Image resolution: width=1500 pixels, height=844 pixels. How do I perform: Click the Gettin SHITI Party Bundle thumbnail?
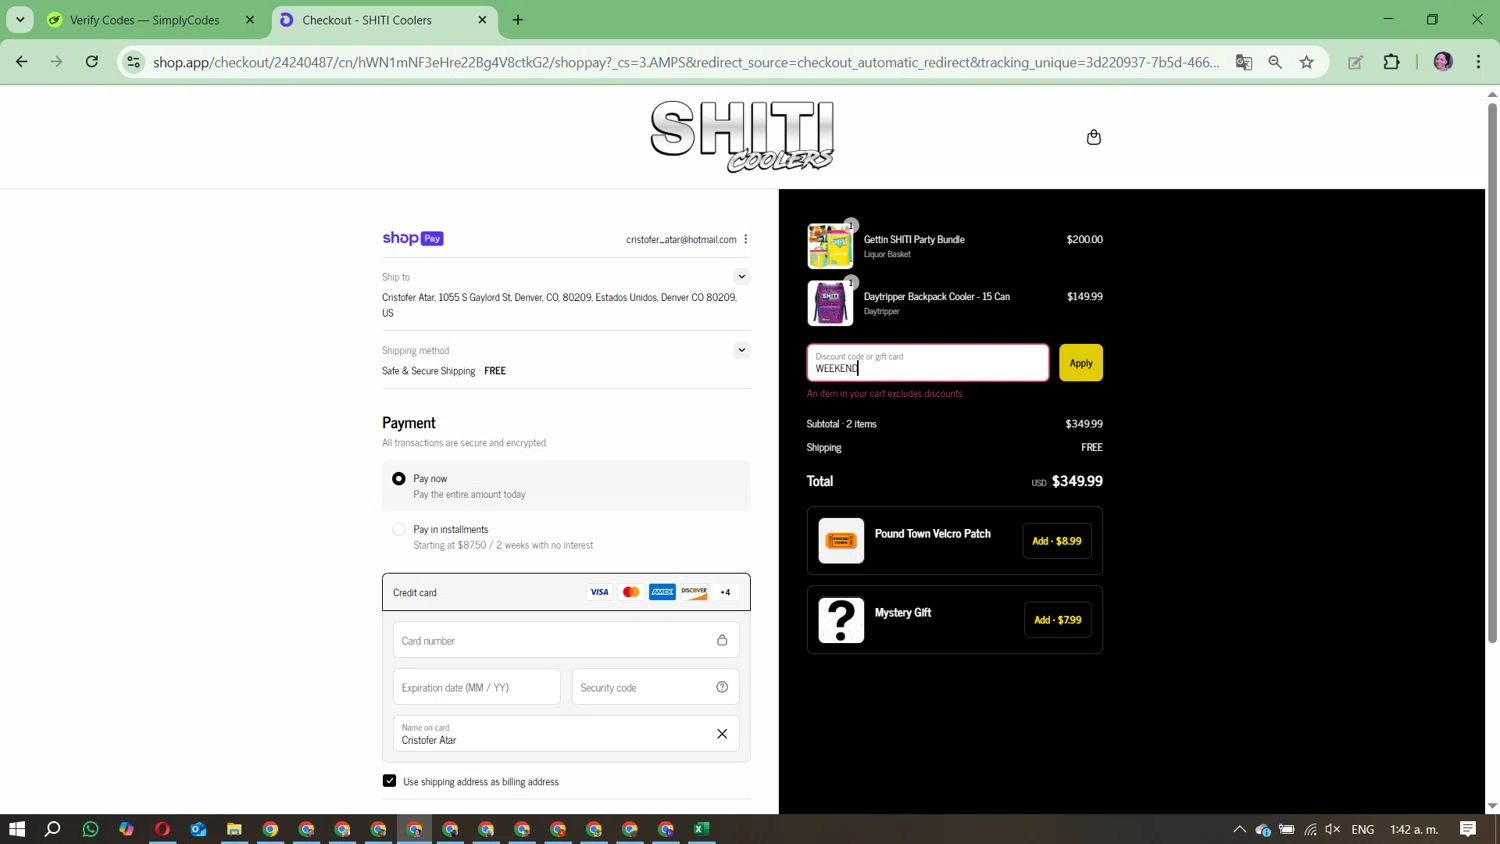[x=830, y=246]
